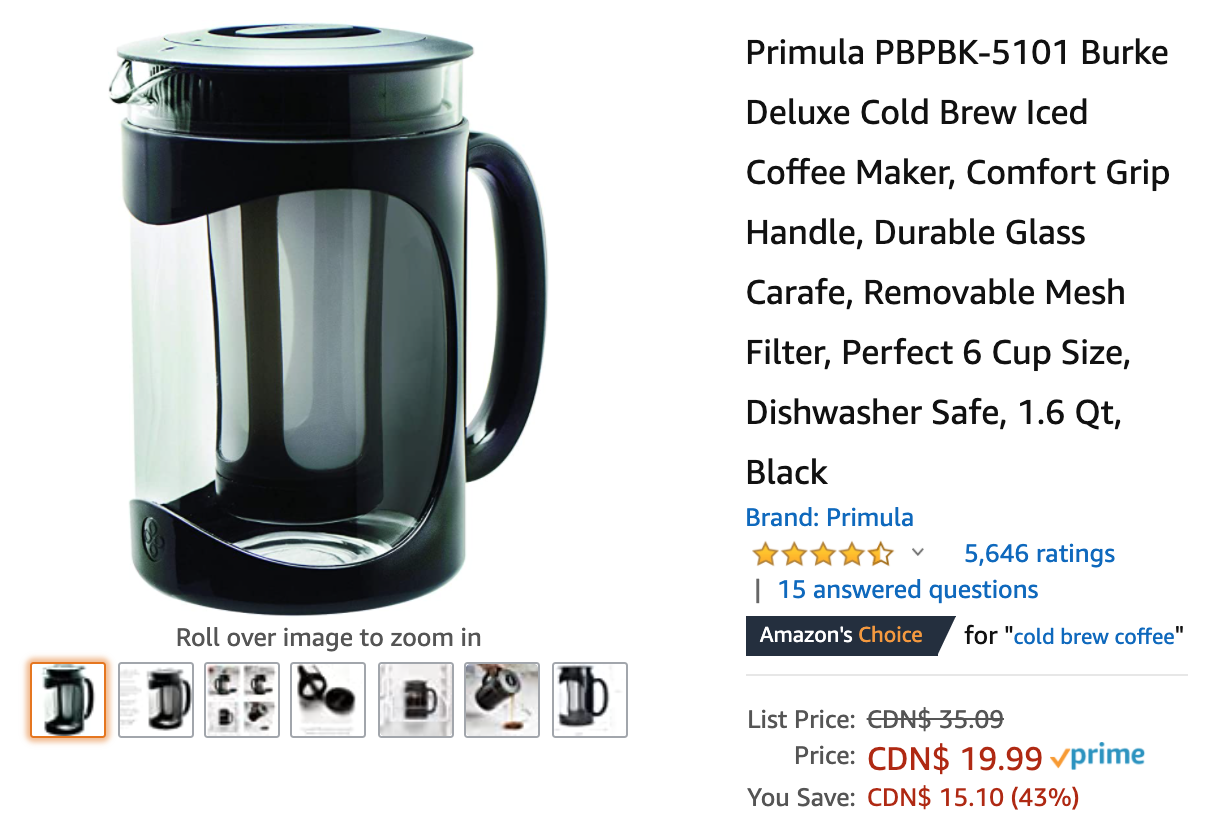The height and width of the screenshot is (830, 1210).
Task: Click the Amazon's Choice badge
Action: pyautogui.click(x=845, y=635)
